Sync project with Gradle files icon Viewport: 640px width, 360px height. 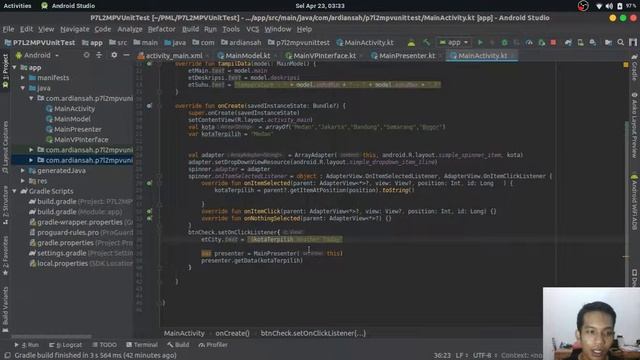[568, 42]
